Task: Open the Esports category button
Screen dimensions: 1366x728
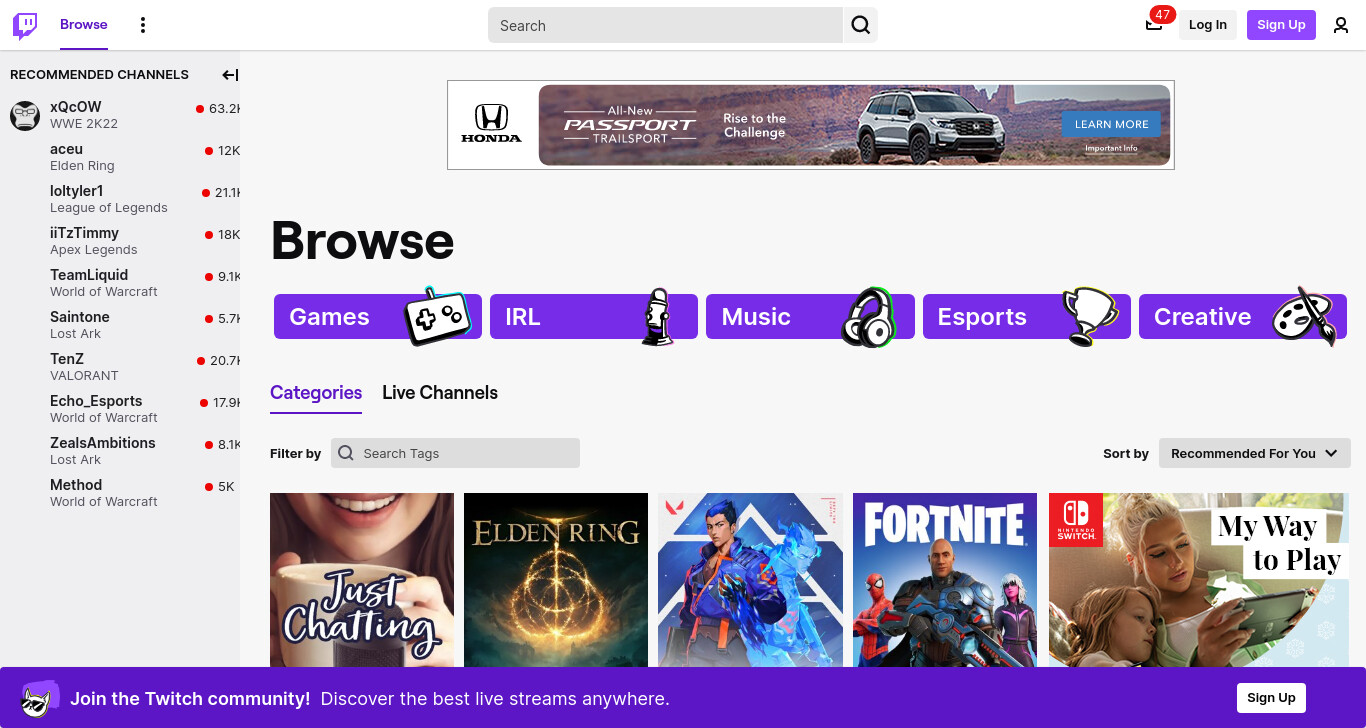Action: 1027,317
